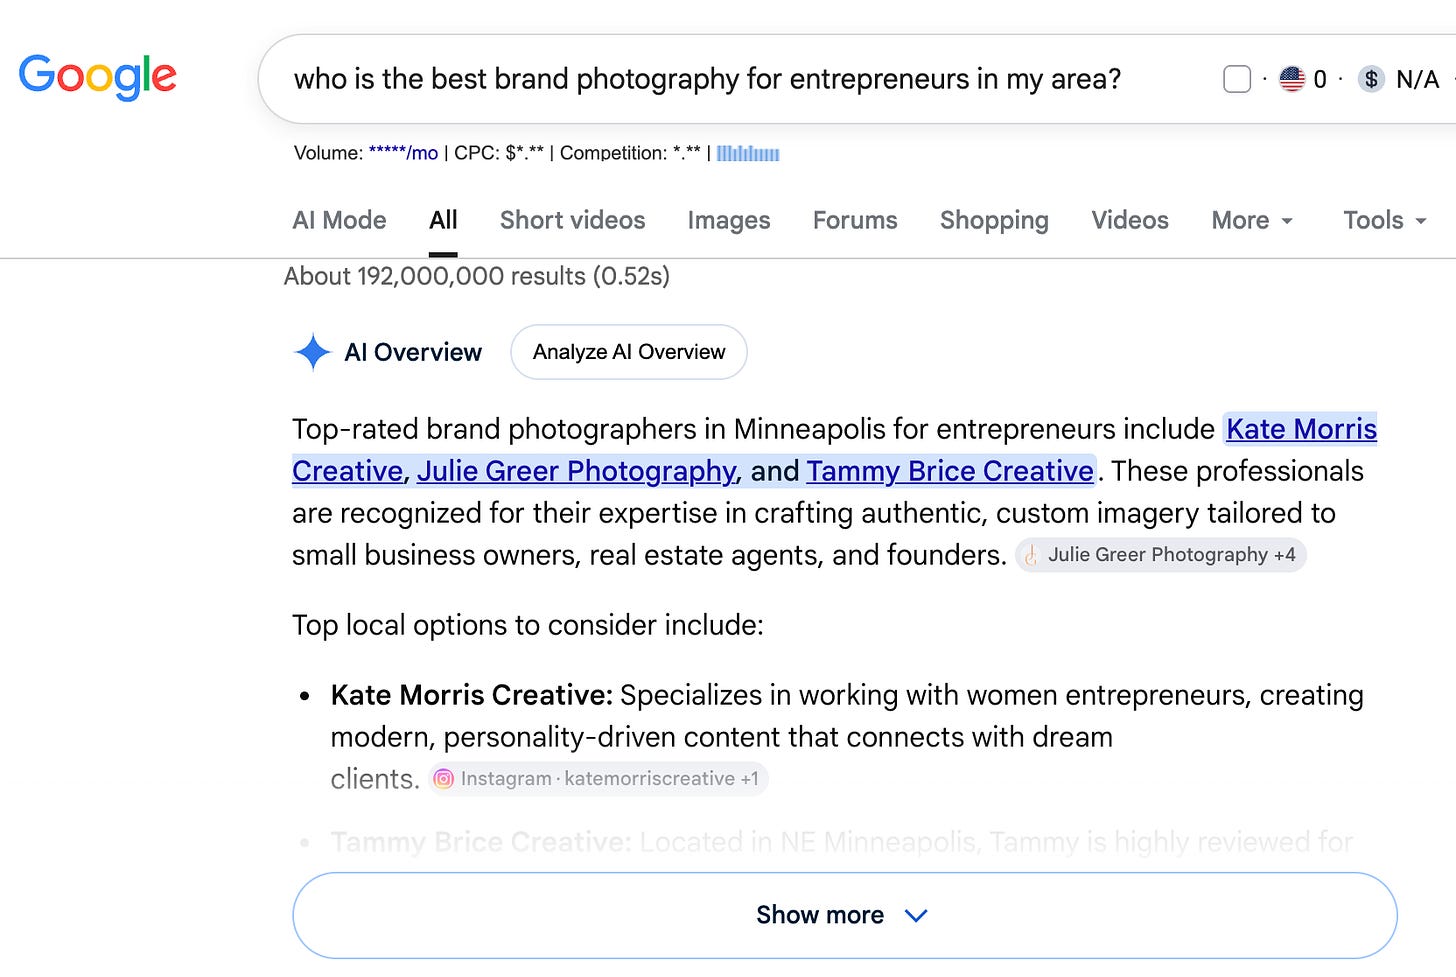The image size is (1456, 977).
Task: Expand the overview with Show more
Action: (844, 915)
